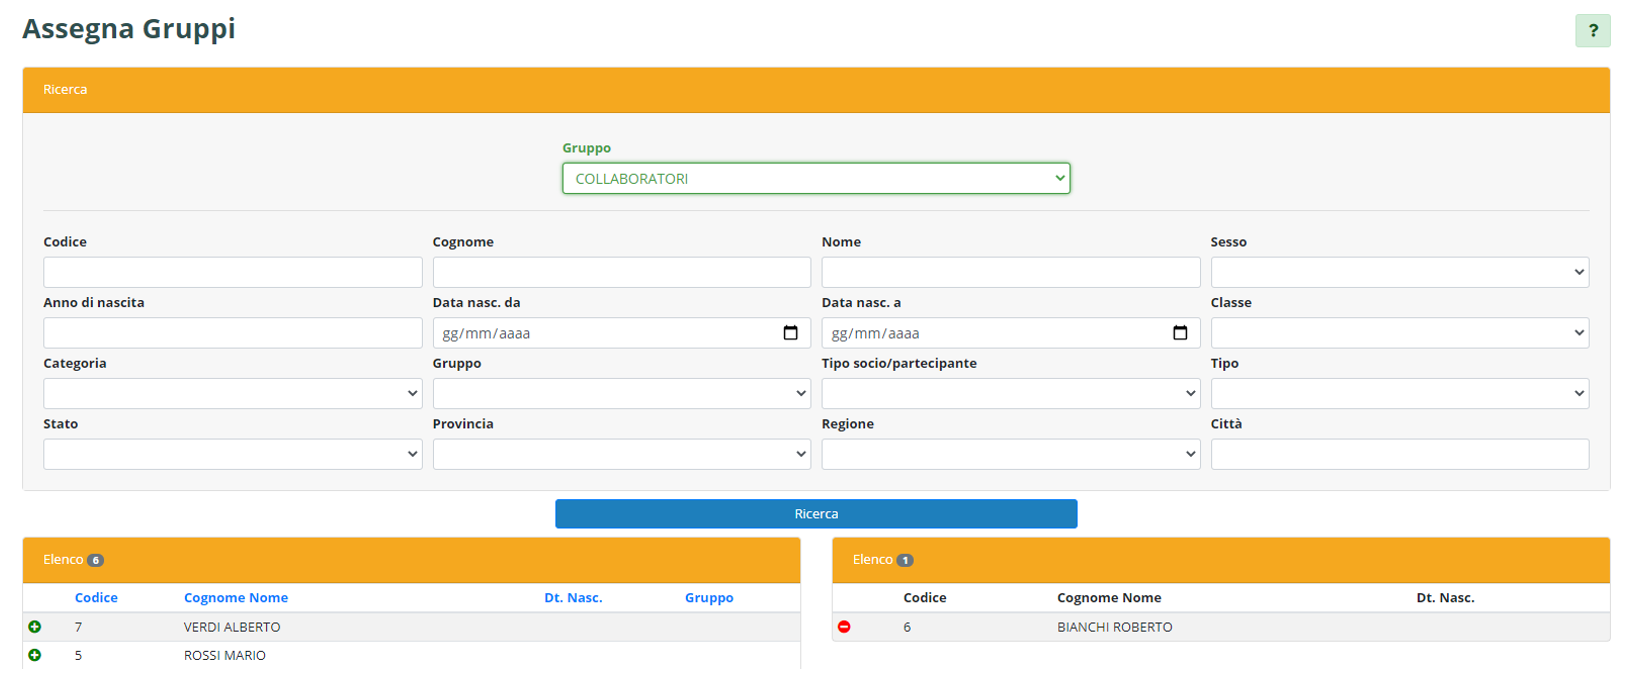Sort list by Cognome Nome column header
This screenshot has height=686, width=1637.
click(236, 598)
